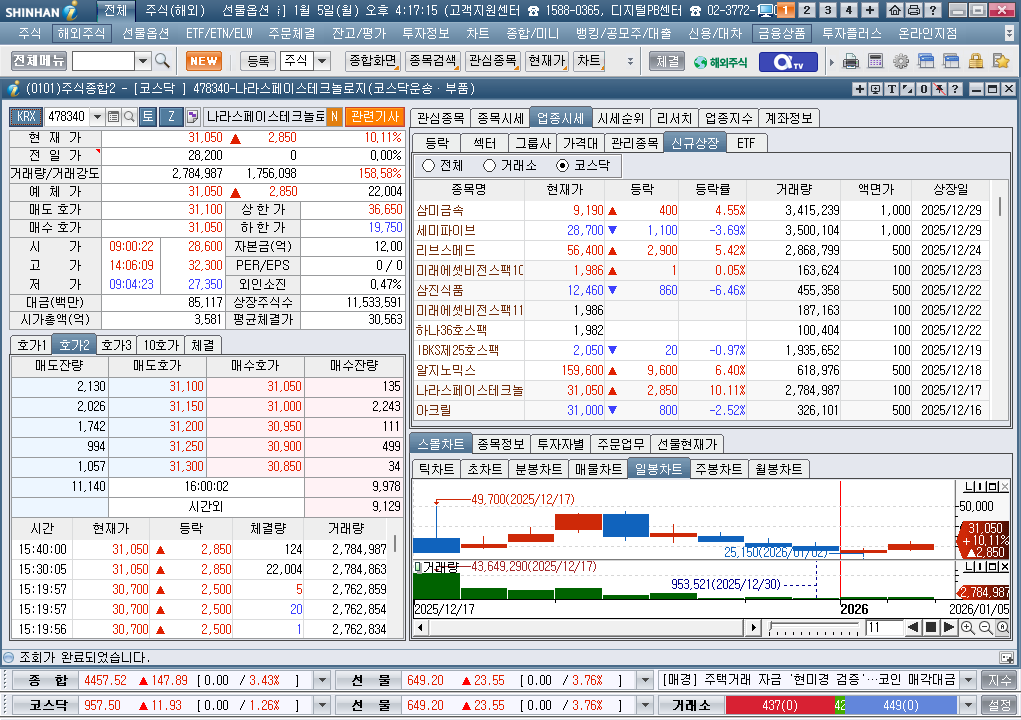The width and height of the screenshot is (1021, 720).
Task: Click the chart horizontal scrollbar track
Action: (584, 628)
